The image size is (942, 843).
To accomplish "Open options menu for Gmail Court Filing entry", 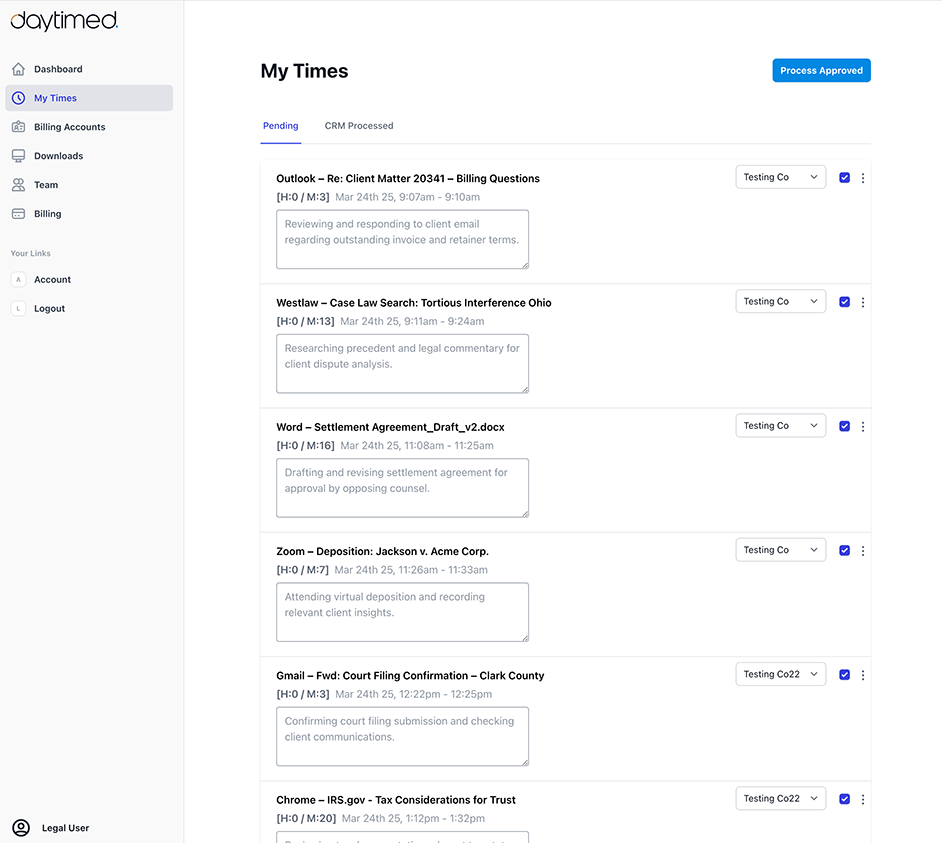I will pyautogui.click(x=863, y=675).
